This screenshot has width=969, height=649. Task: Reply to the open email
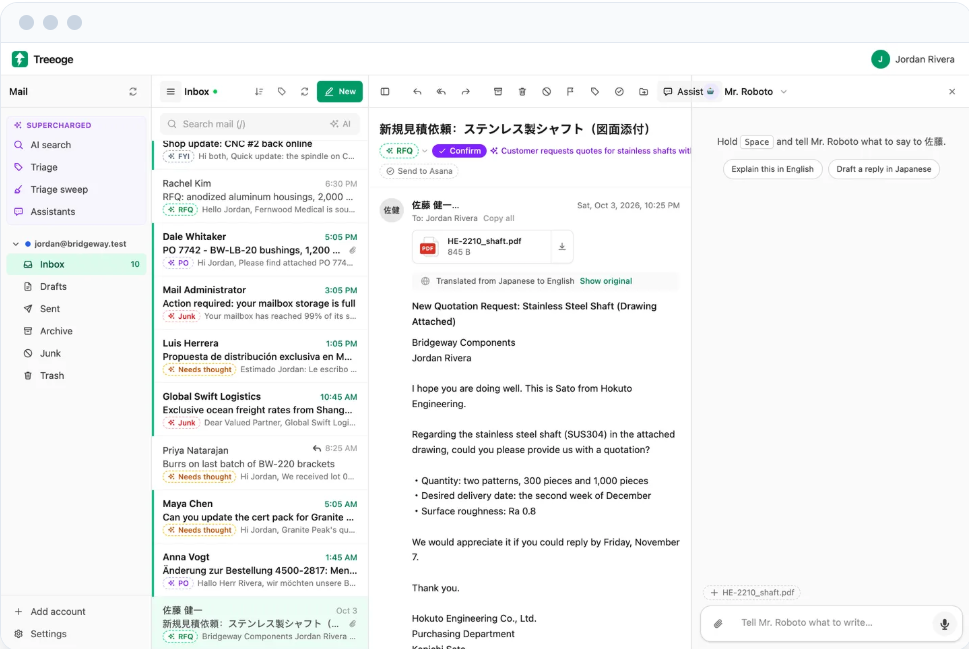click(x=417, y=91)
